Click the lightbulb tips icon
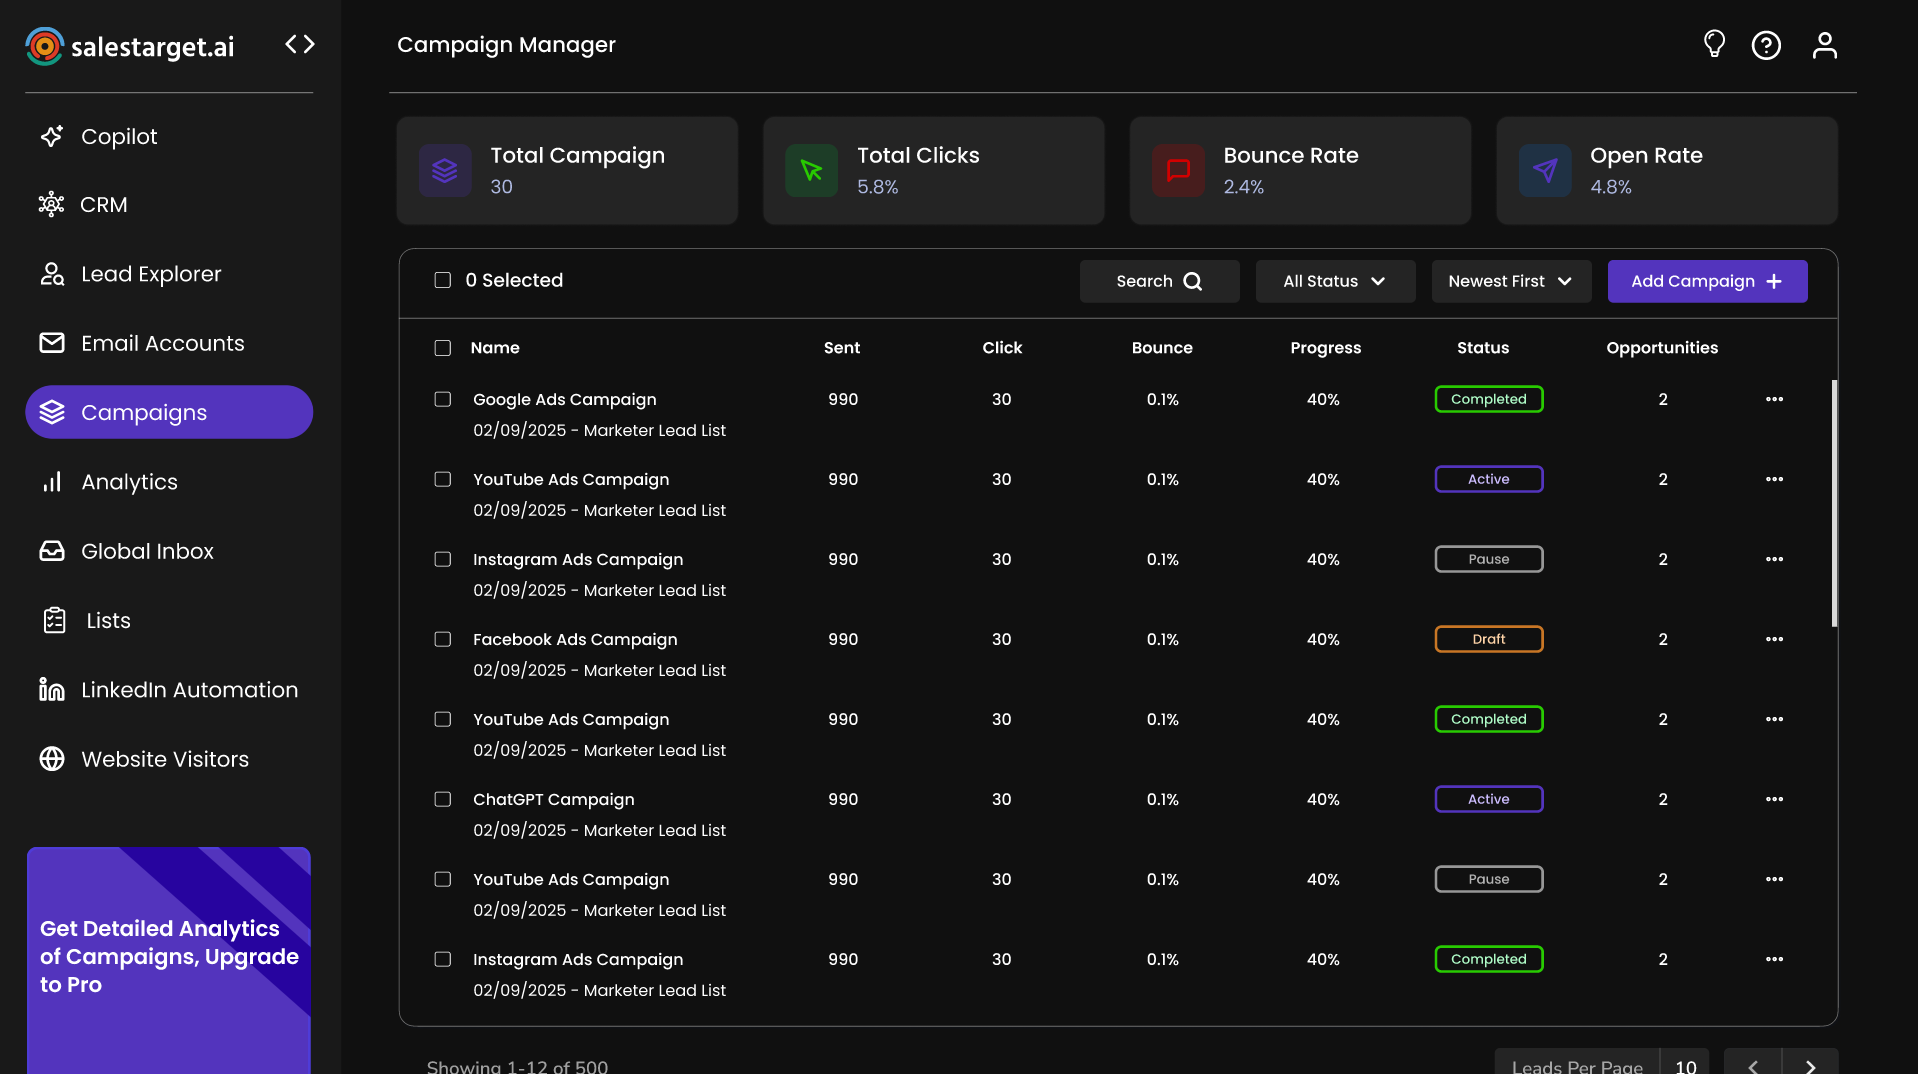The image size is (1918, 1074). click(x=1714, y=44)
